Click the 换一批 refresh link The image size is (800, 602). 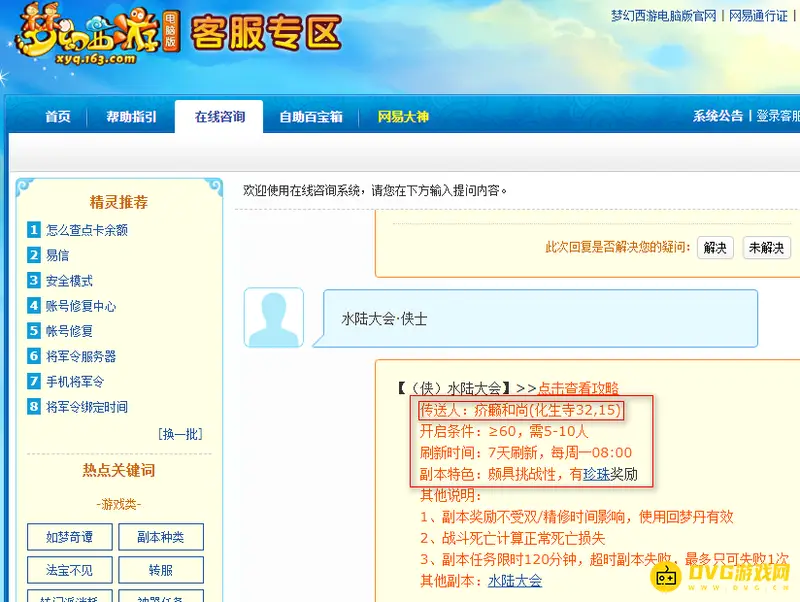[180, 434]
